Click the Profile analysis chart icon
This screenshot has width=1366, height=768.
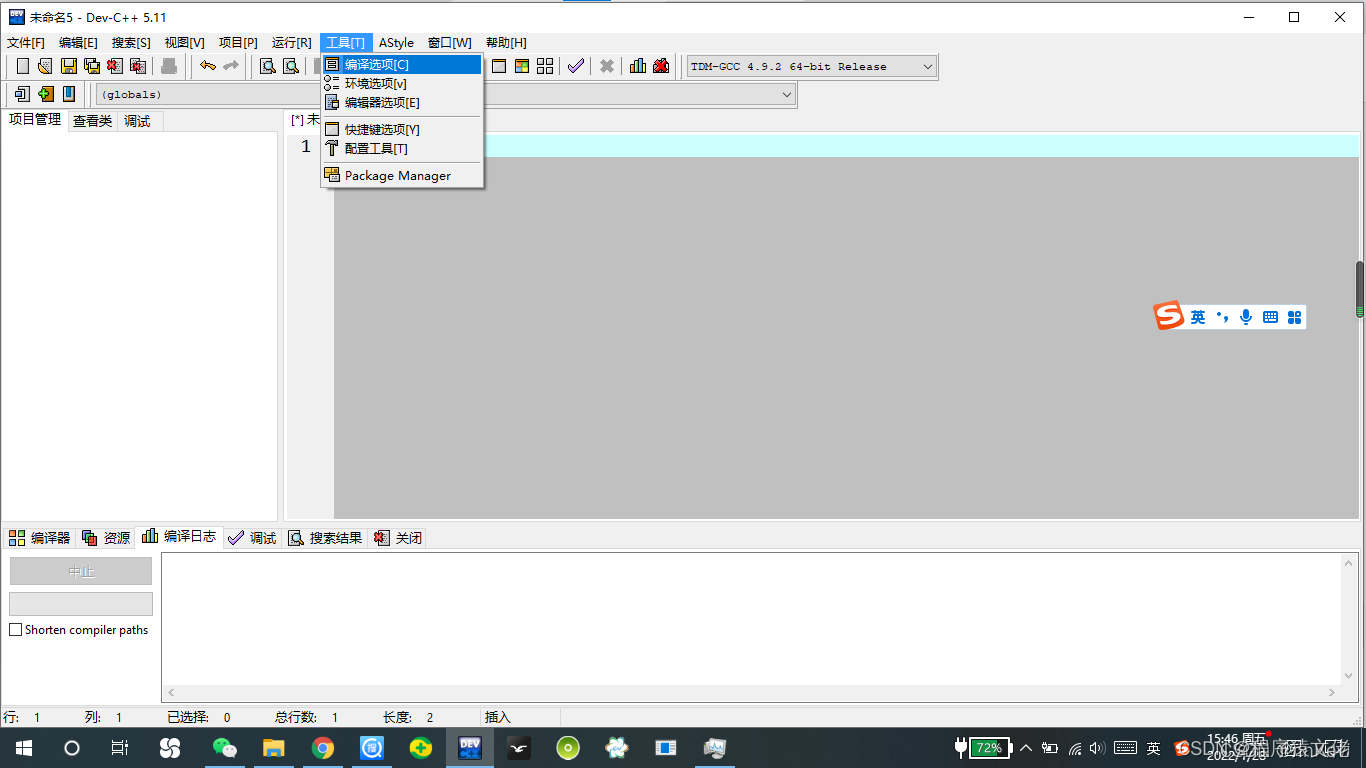[638, 66]
